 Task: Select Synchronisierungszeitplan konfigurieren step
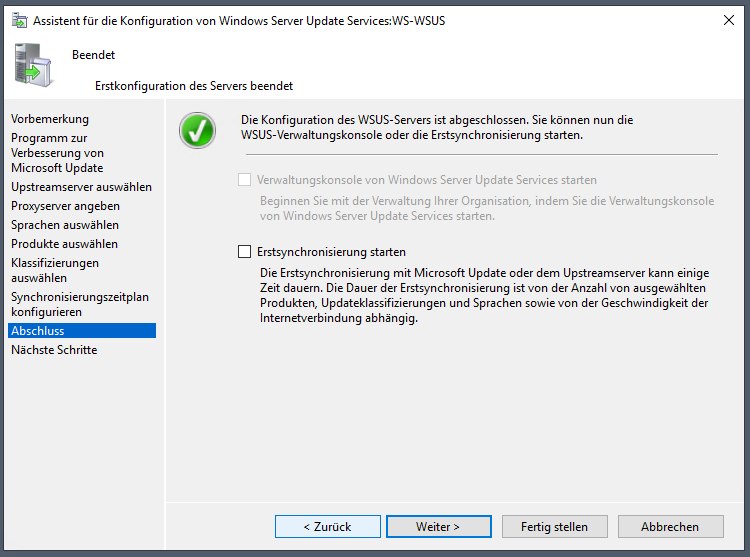pos(80,304)
